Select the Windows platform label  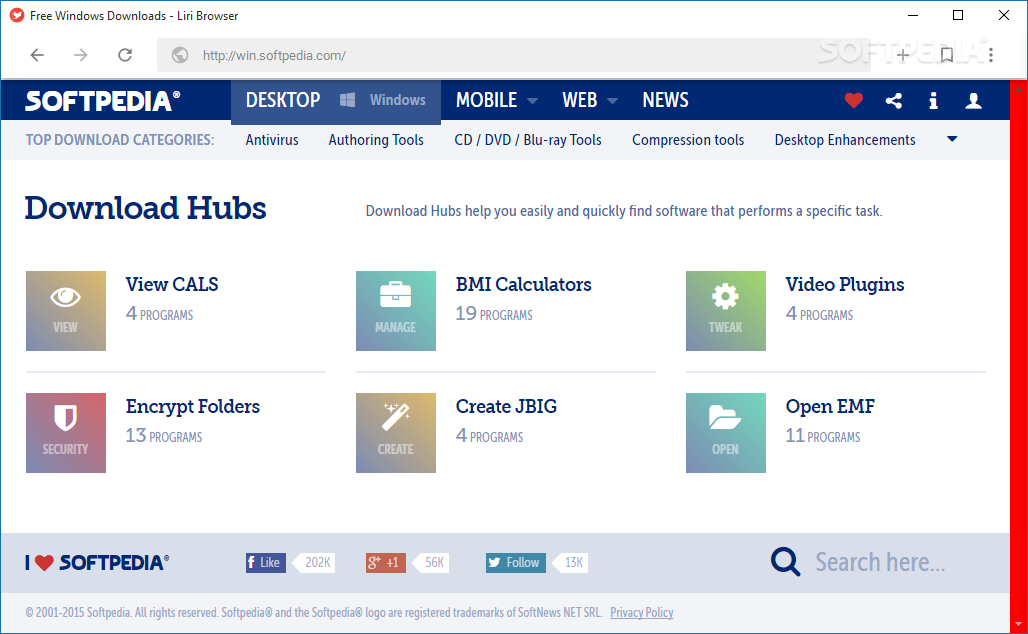click(x=397, y=100)
